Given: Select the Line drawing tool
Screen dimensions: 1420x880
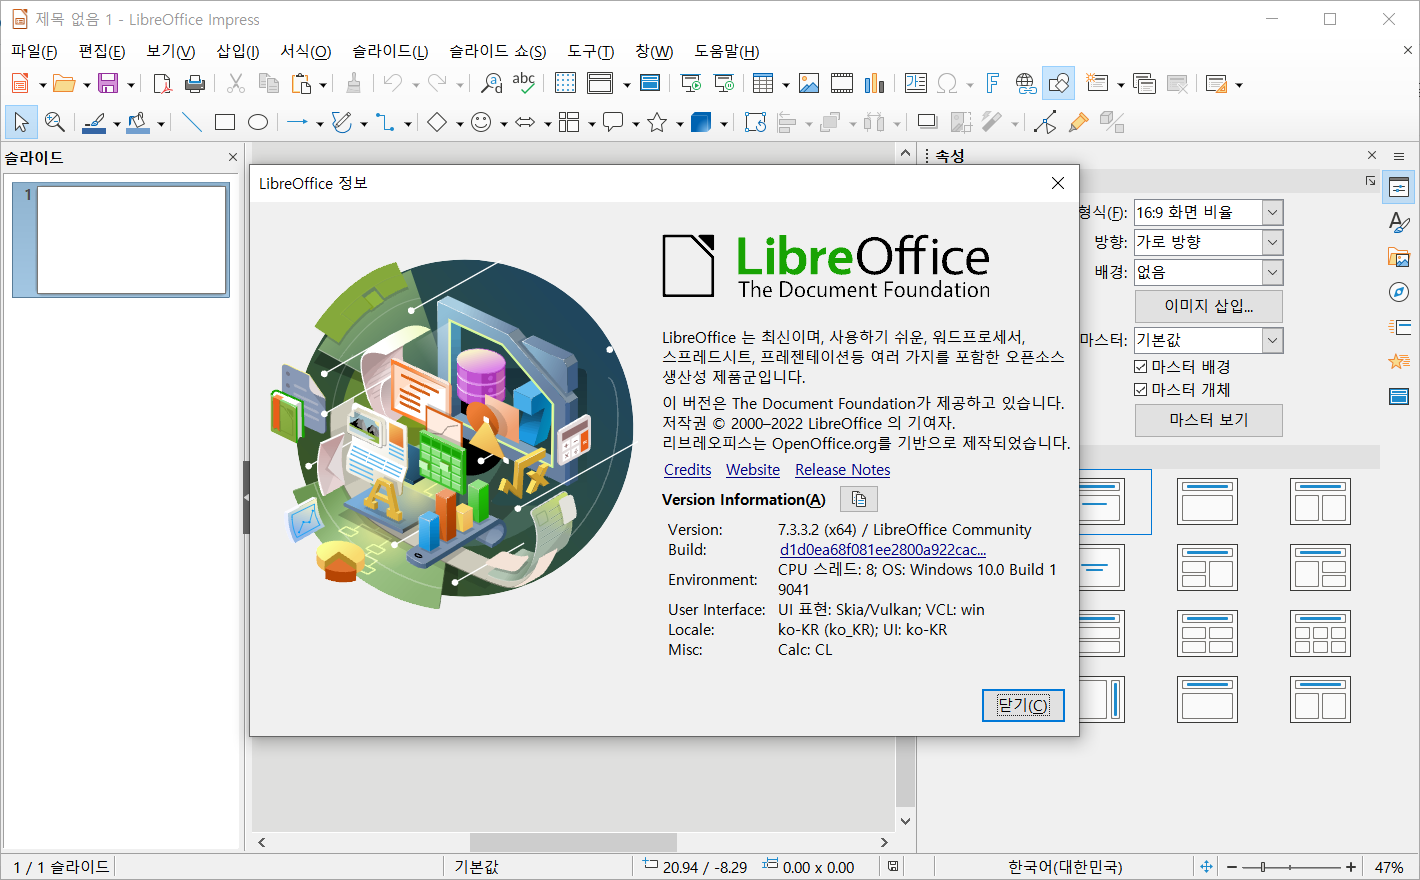Looking at the screenshot, I should click(192, 122).
